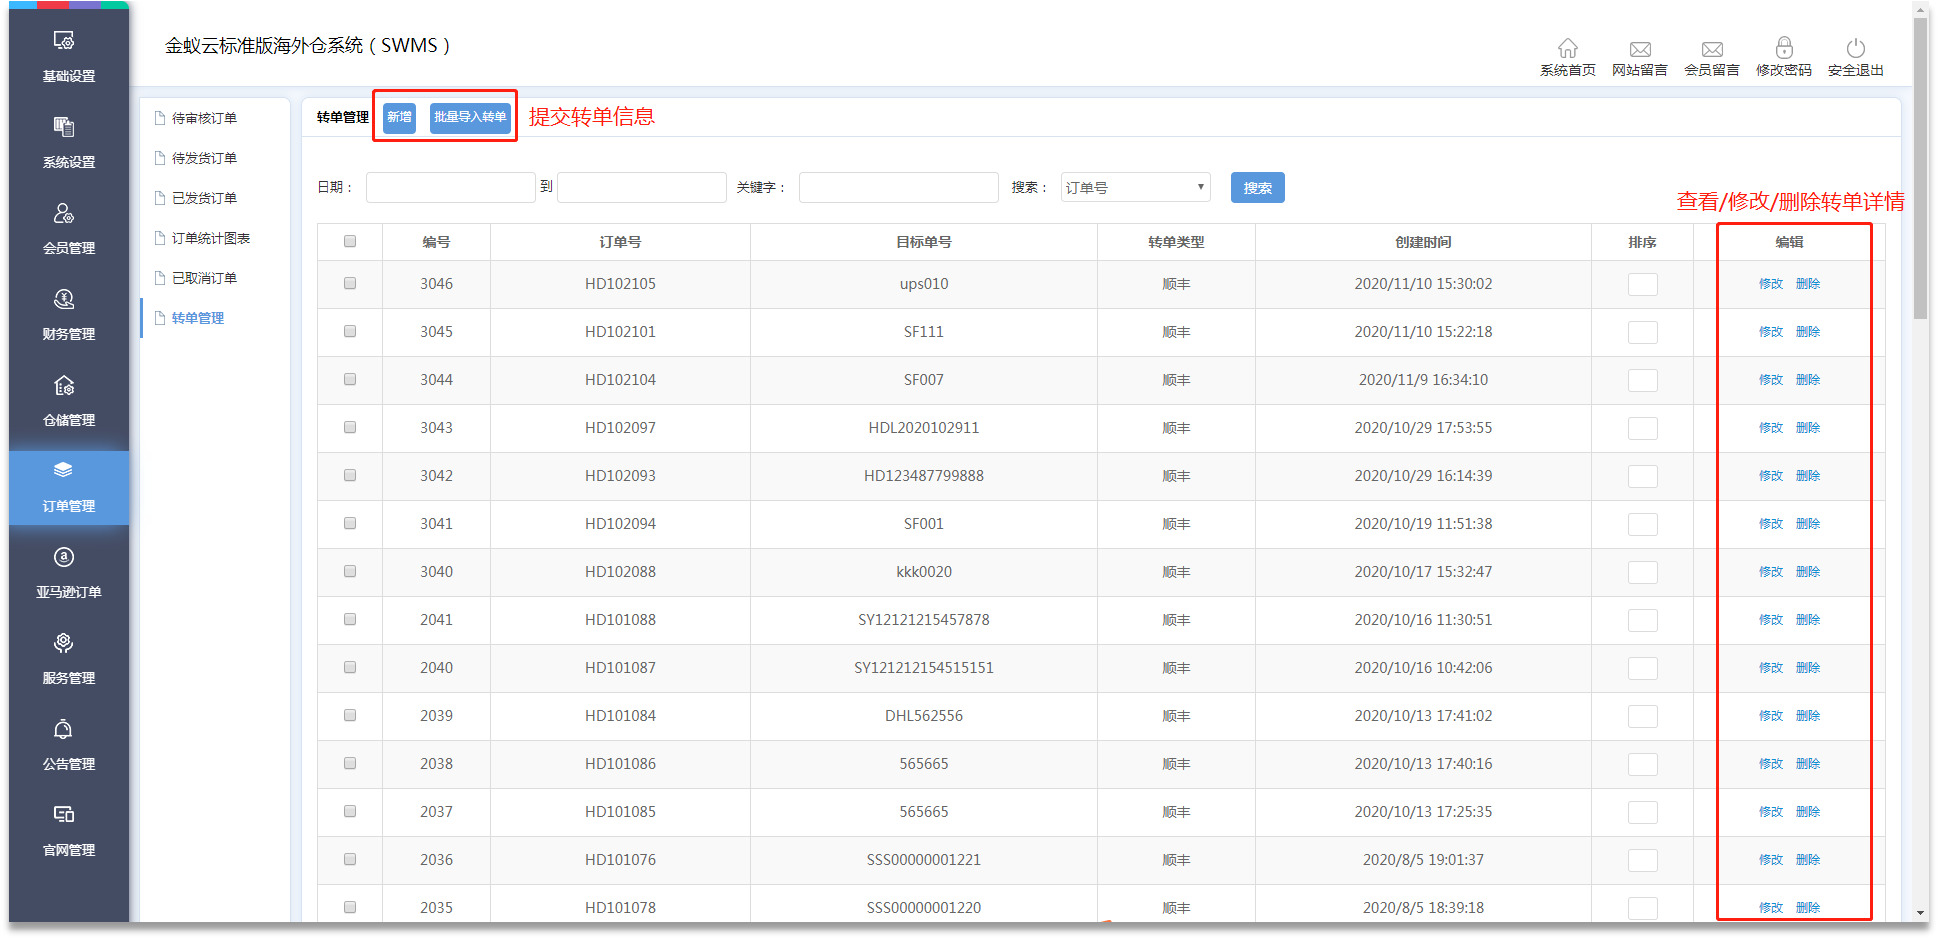Open 待审核订单 in the submenu

(x=204, y=118)
